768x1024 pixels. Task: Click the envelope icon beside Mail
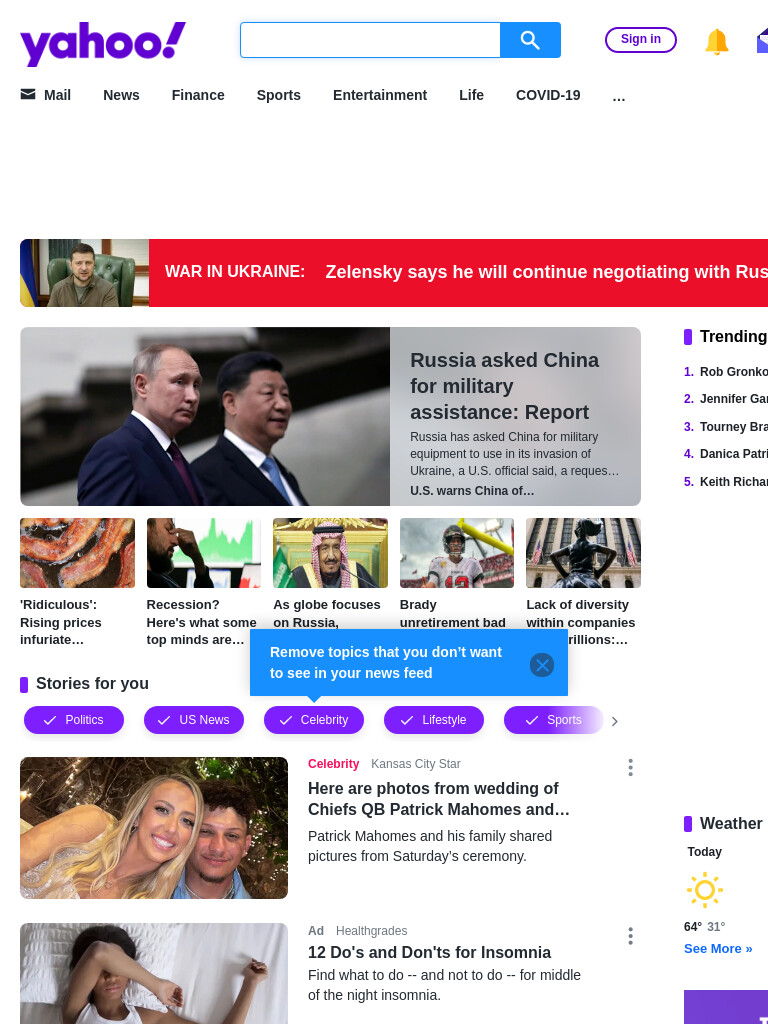tap(28, 95)
